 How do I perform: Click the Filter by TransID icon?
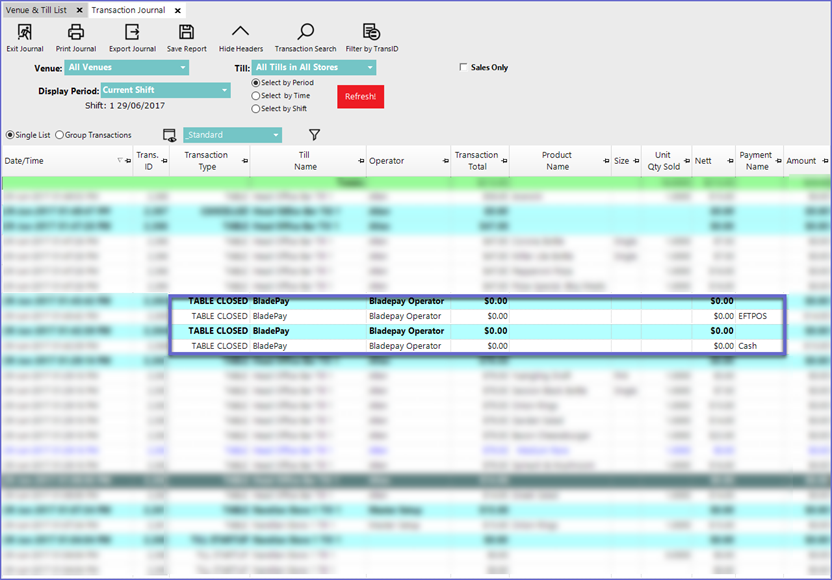pos(371,32)
